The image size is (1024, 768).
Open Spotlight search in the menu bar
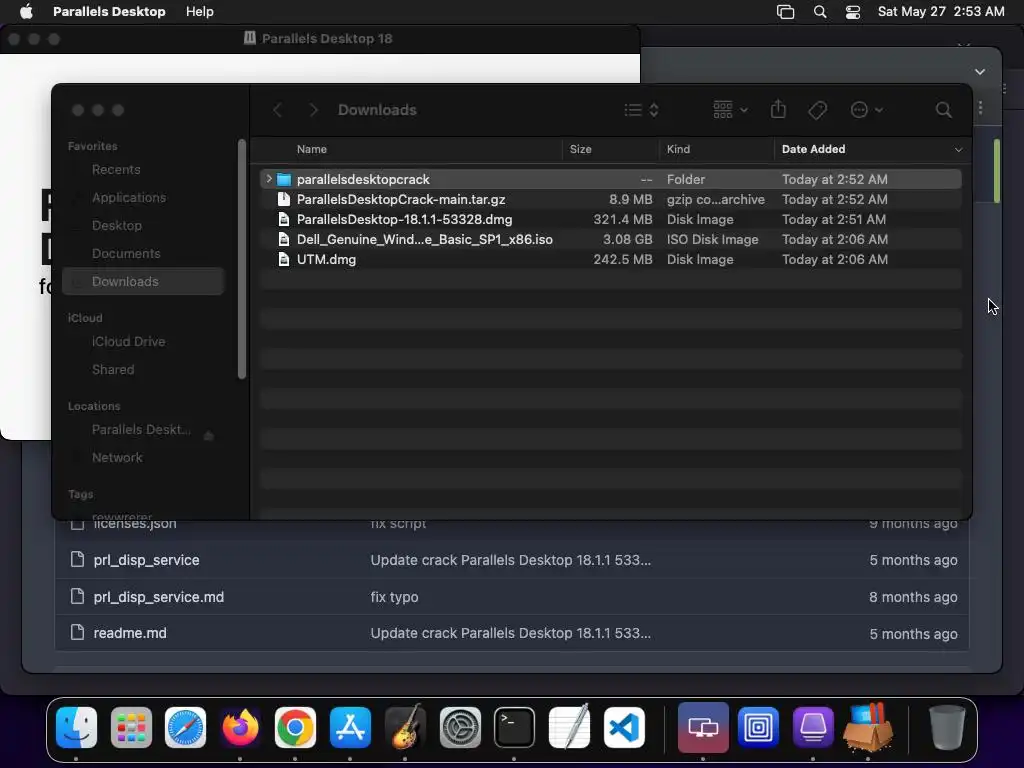point(820,12)
